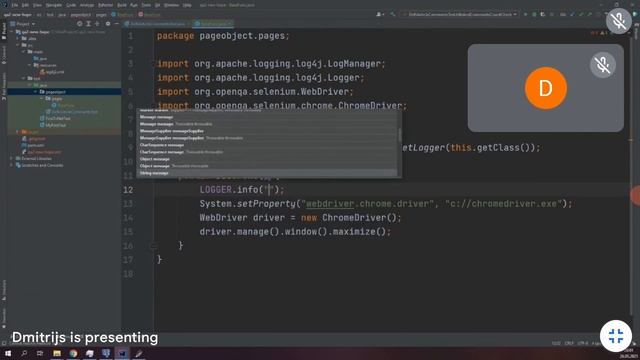Open the Refactor menu
The height and width of the screenshot is (360, 640).
pos(105,5)
